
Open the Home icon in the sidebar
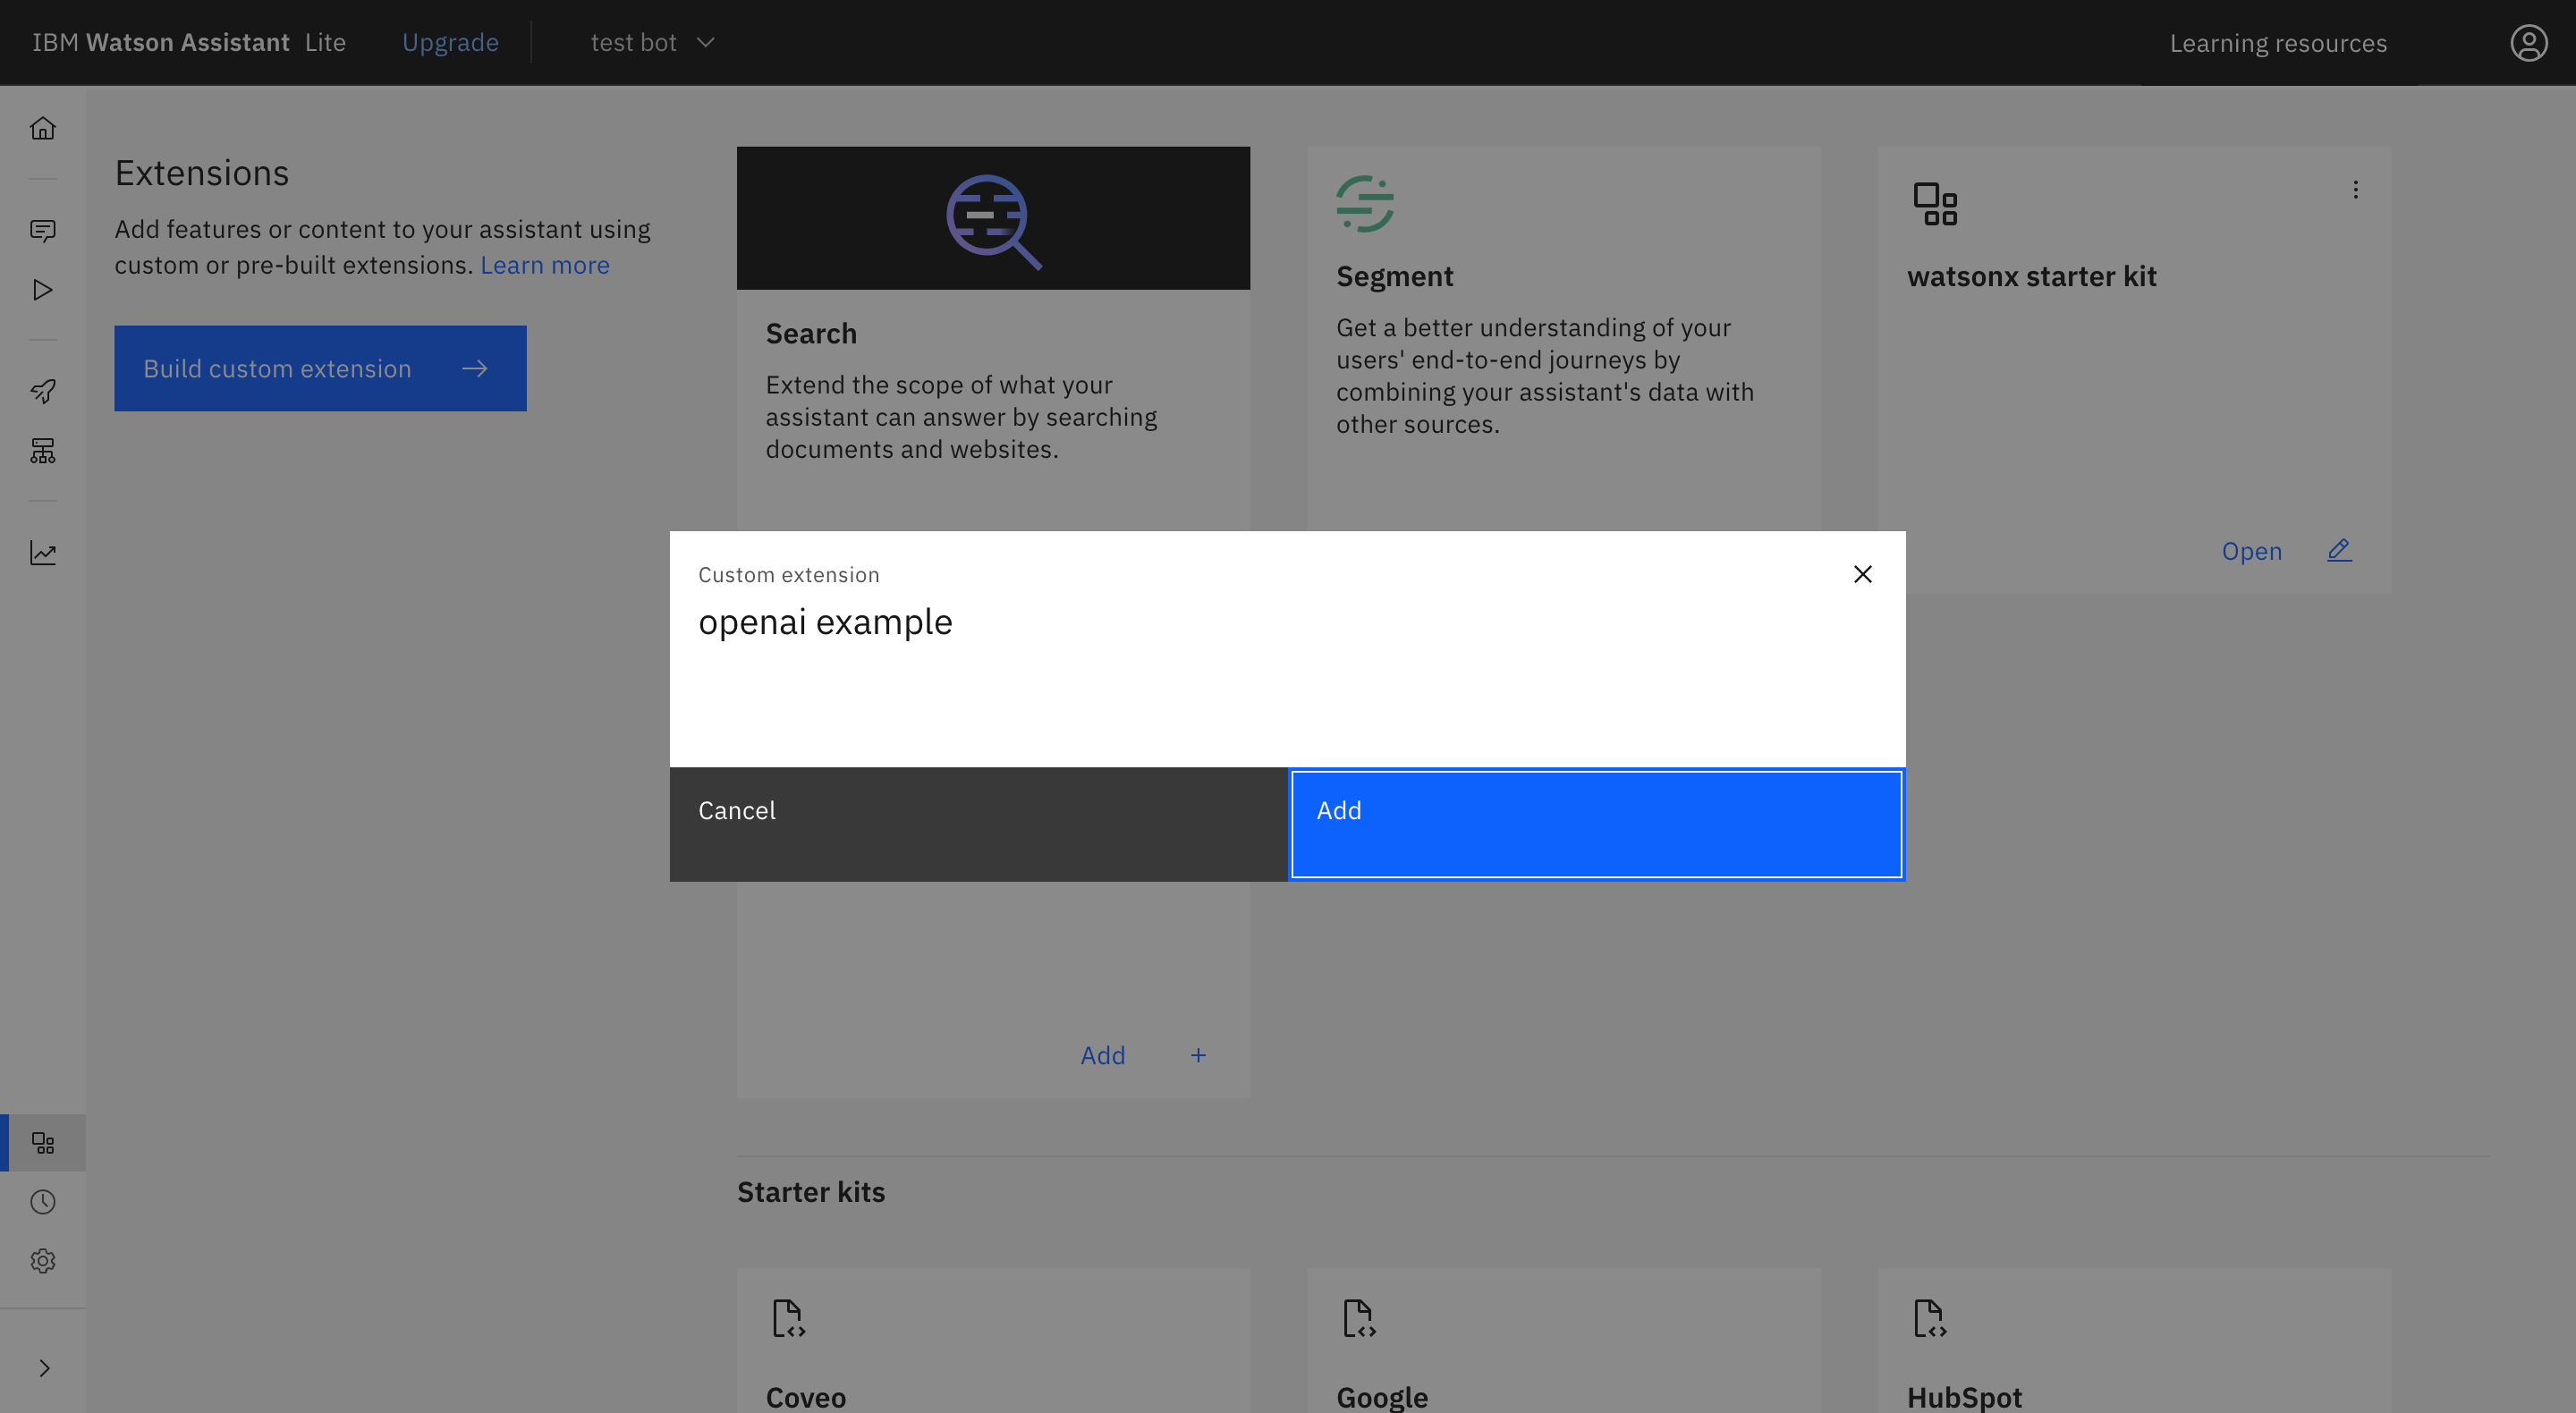coord(42,128)
